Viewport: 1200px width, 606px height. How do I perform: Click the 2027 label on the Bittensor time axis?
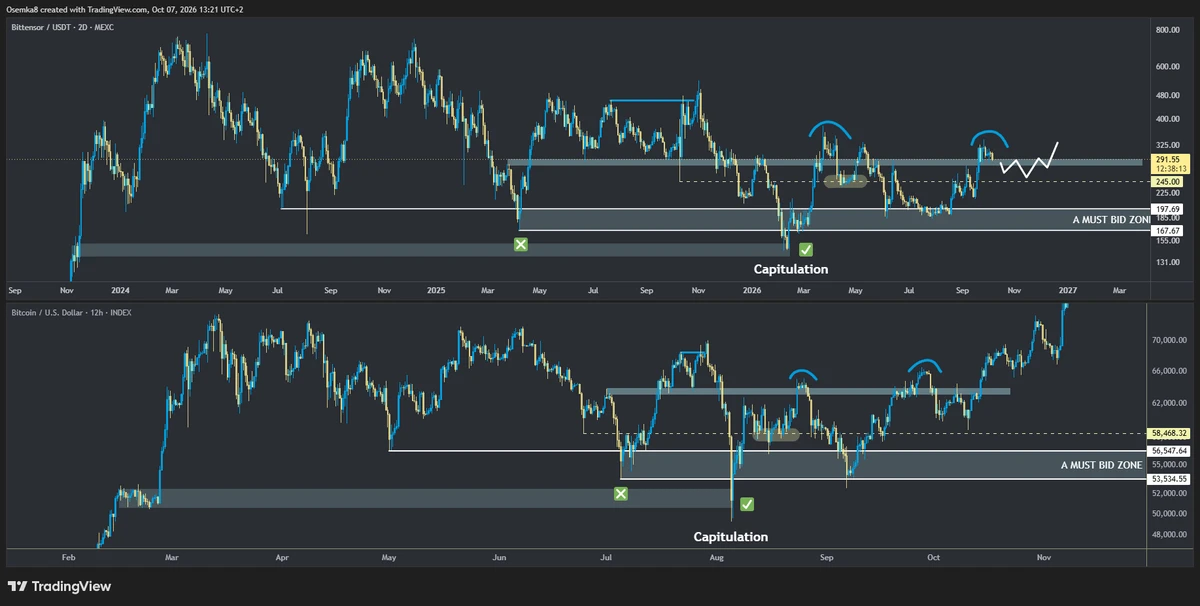tap(1067, 290)
